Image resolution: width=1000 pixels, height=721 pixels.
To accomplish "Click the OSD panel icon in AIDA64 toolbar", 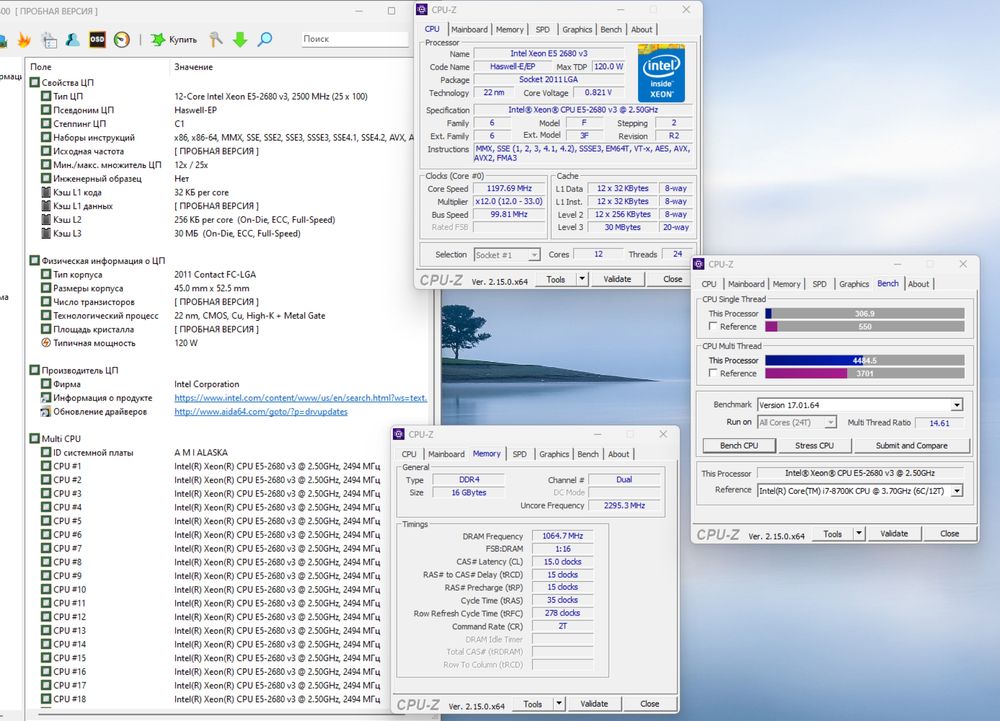I will coord(97,40).
